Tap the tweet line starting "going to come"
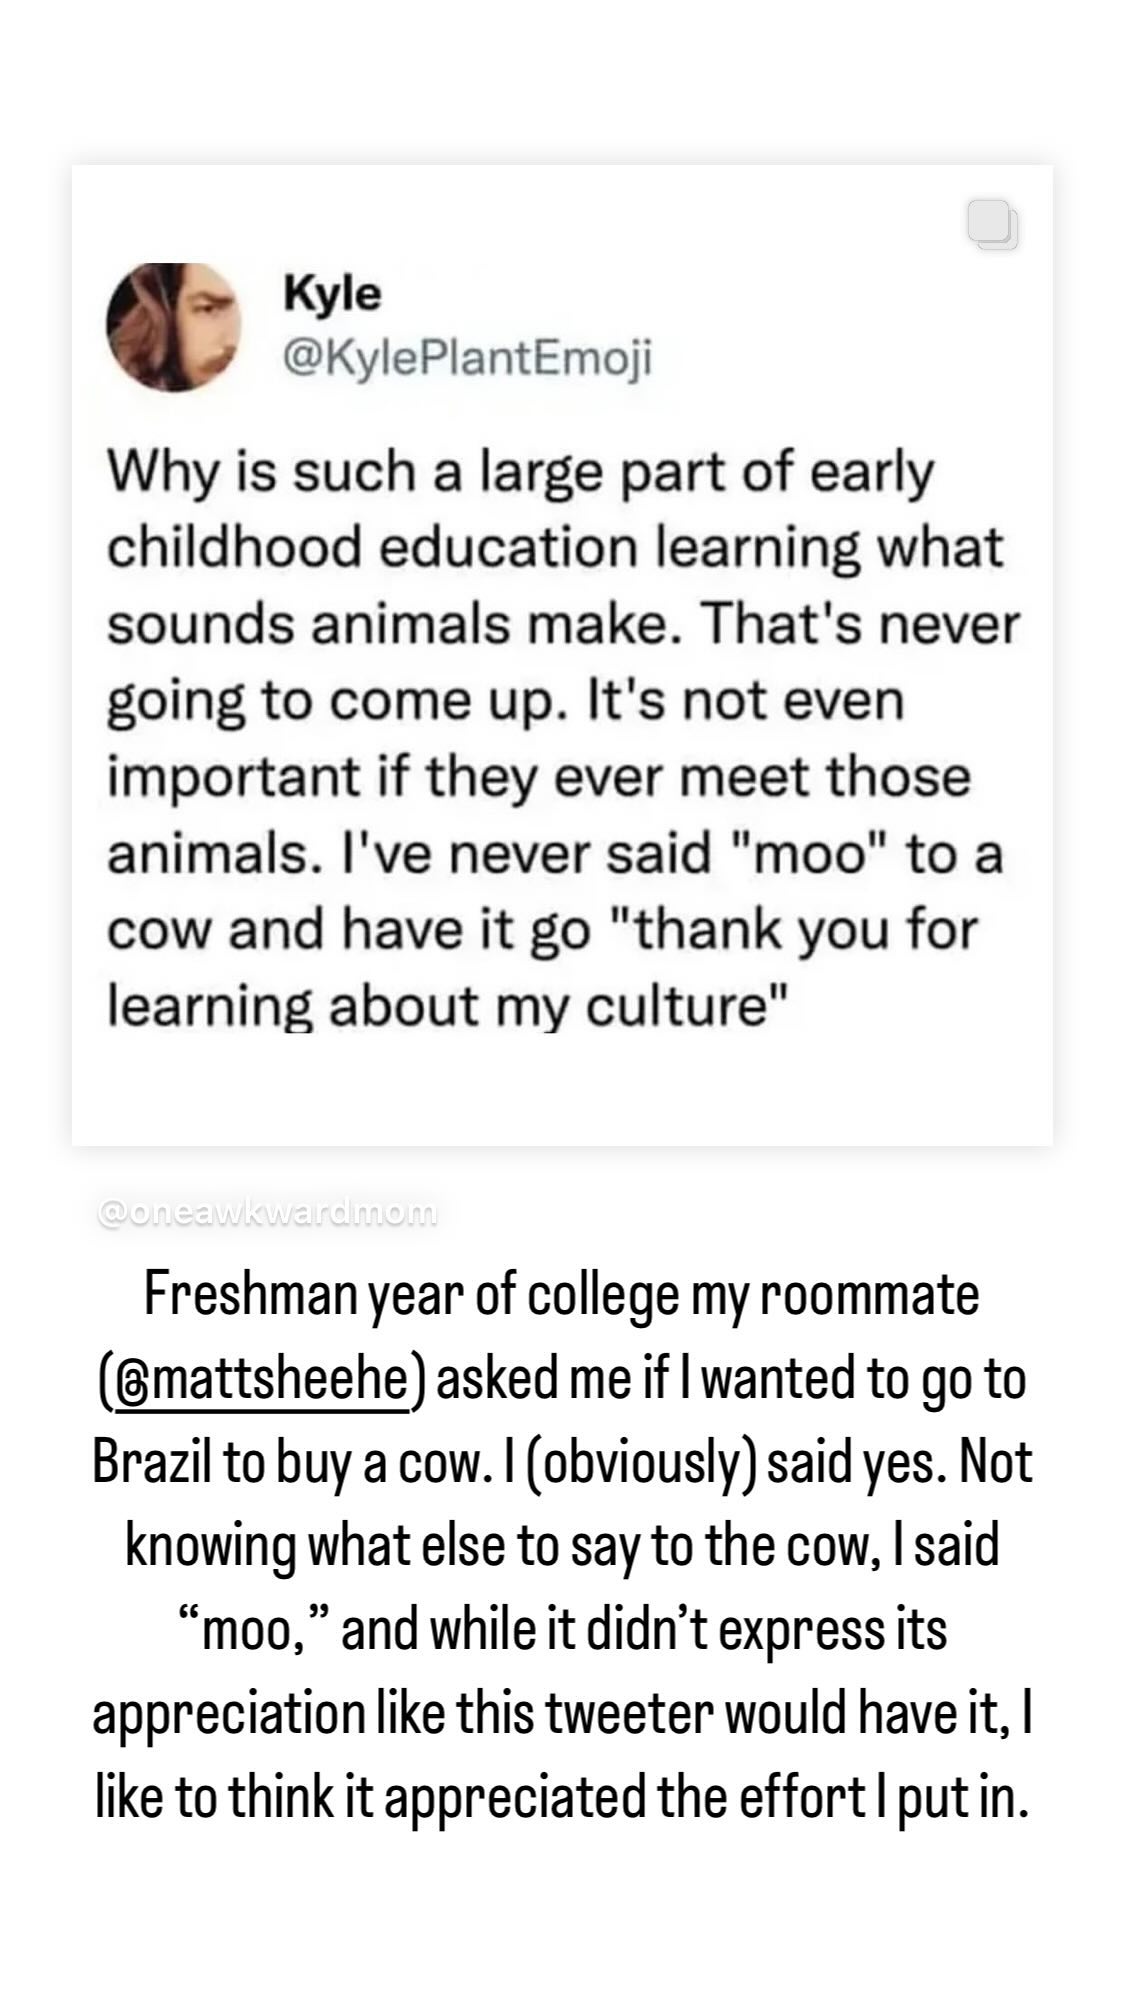This screenshot has height=2000, width=1125. coord(505,700)
